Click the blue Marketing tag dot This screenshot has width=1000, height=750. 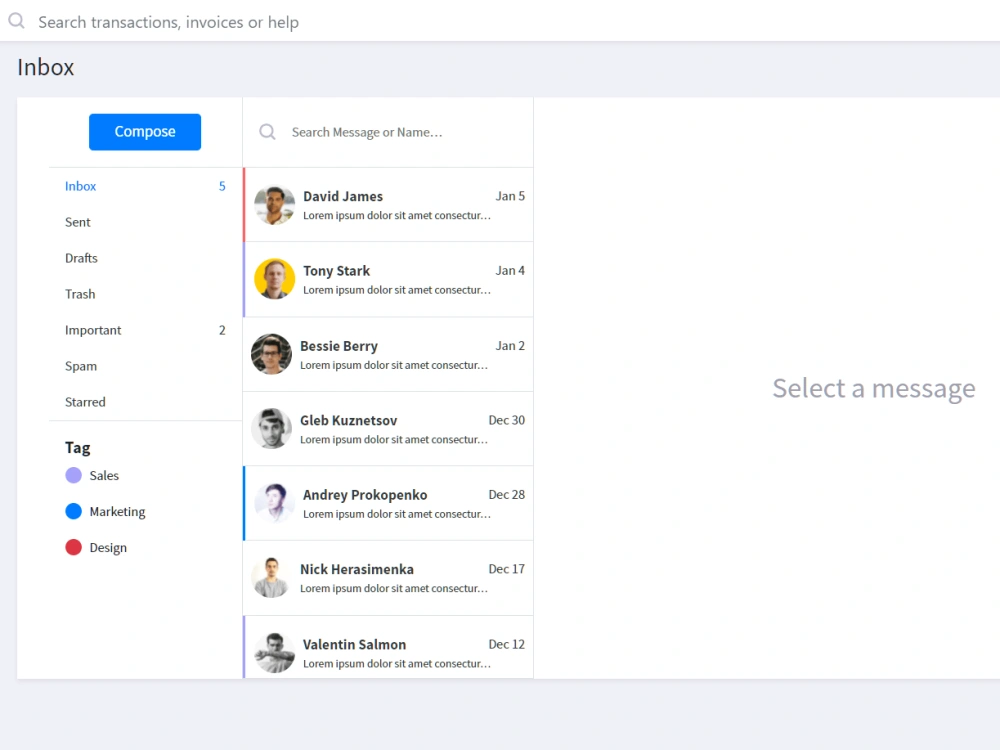click(x=73, y=511)
